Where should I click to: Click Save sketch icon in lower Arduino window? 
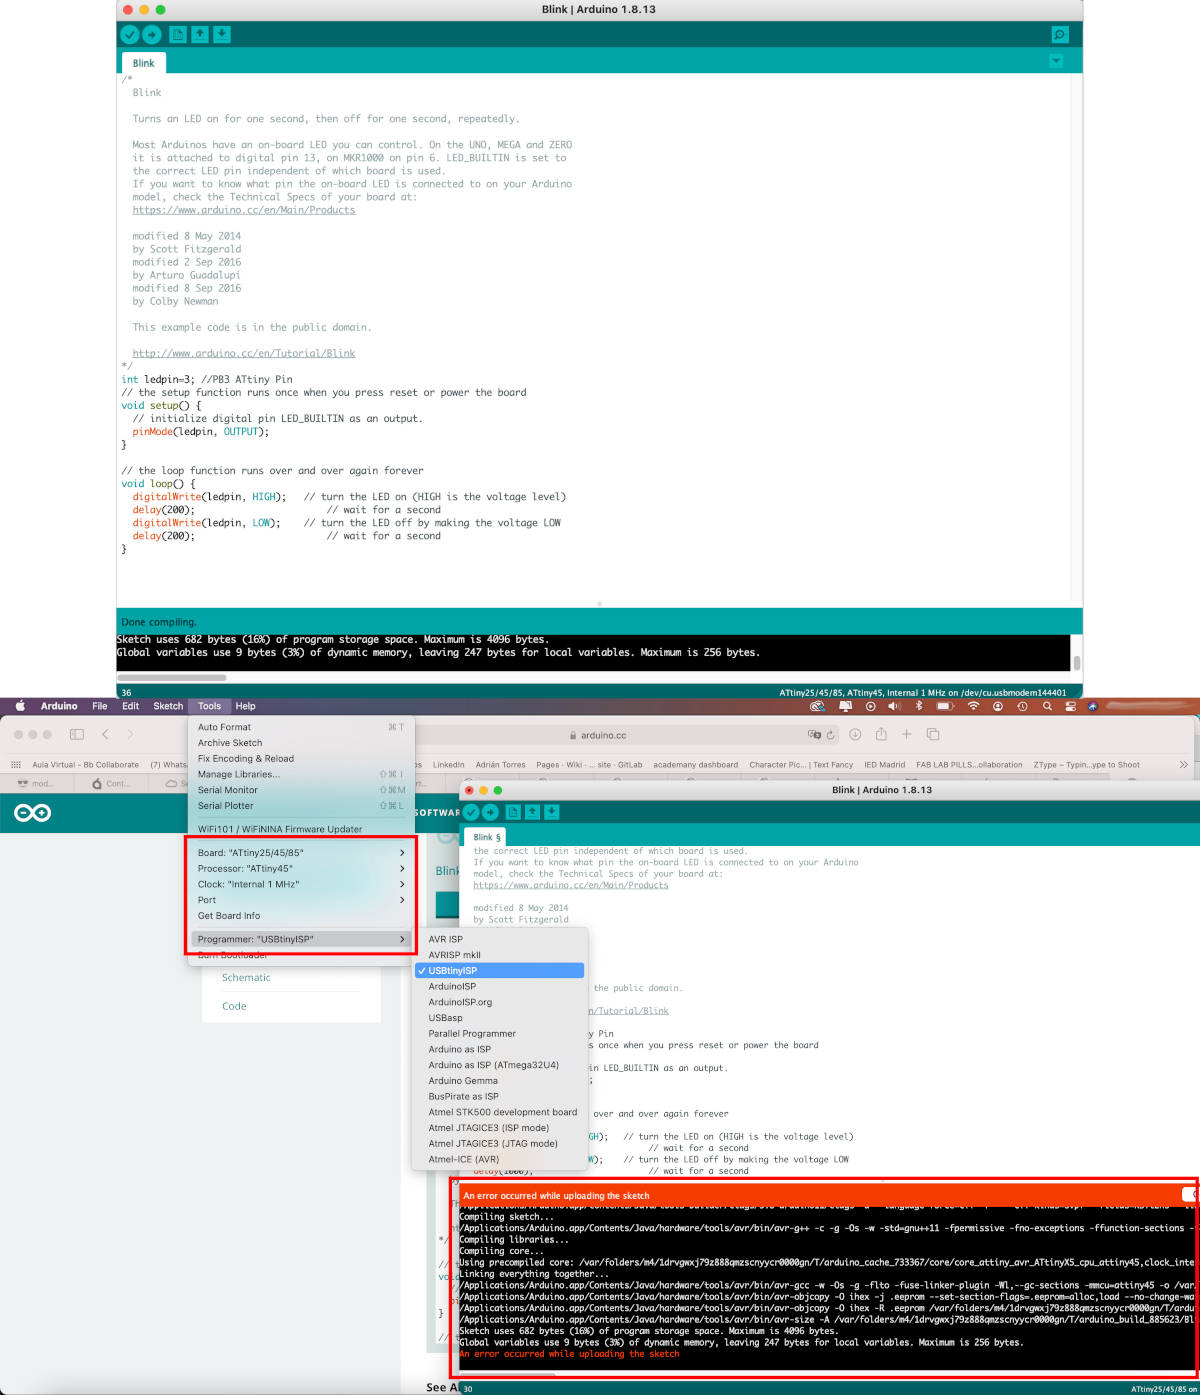tap(552, 812)
